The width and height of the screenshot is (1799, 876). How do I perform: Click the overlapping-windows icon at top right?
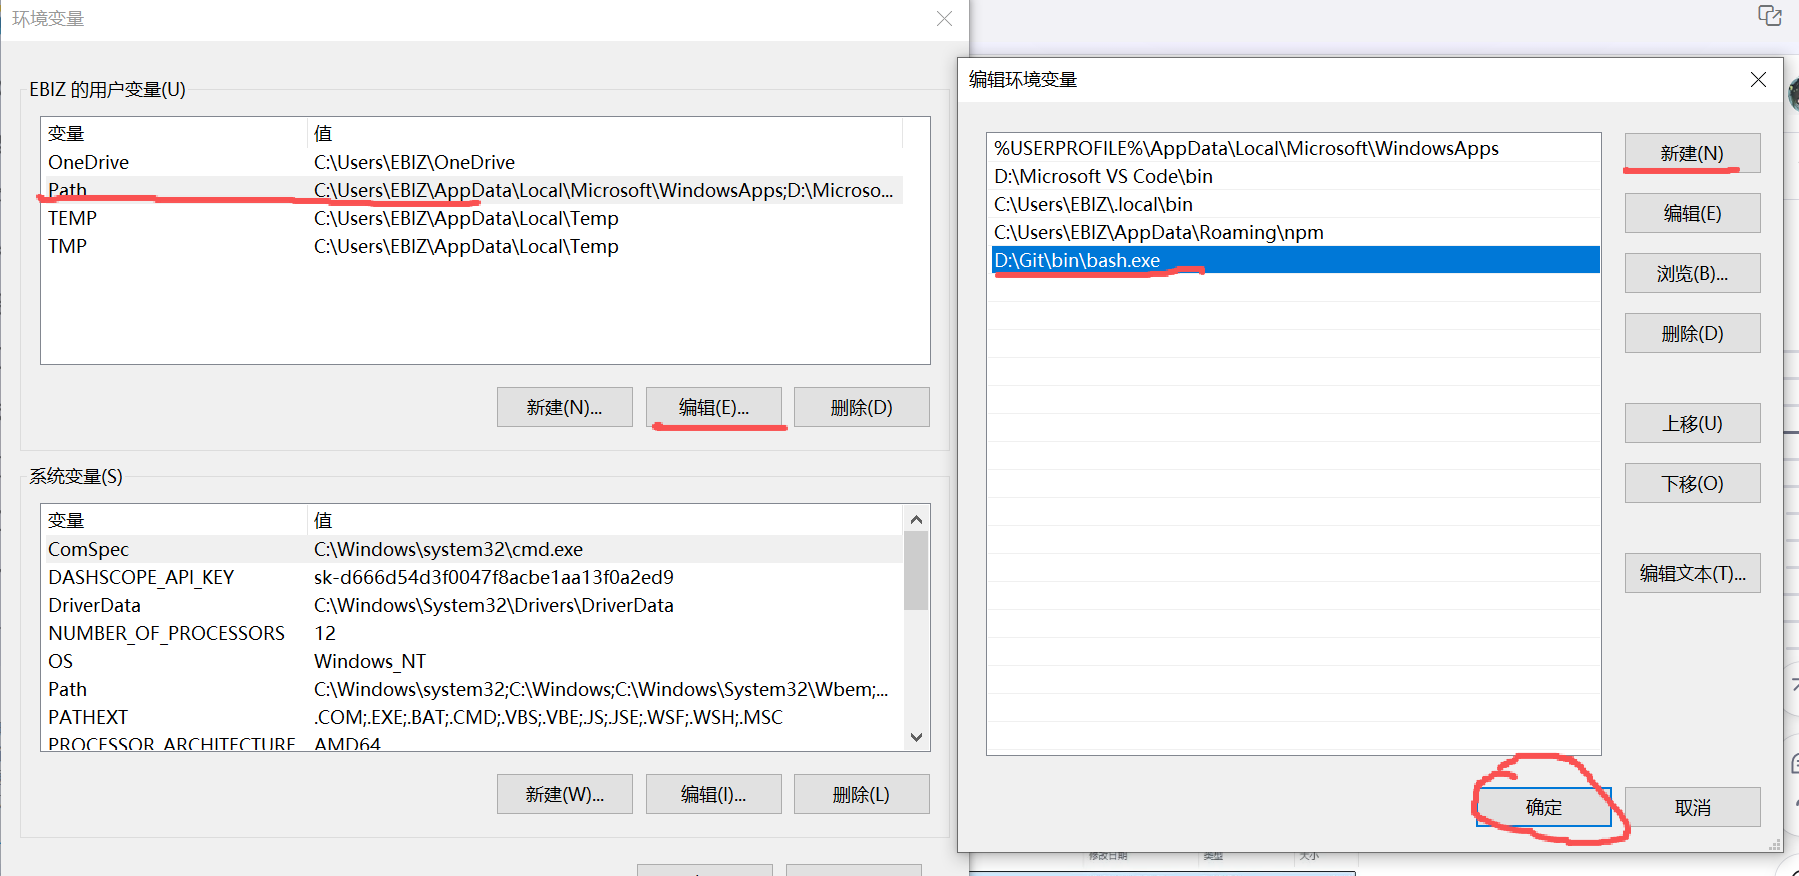point(1770,16)
